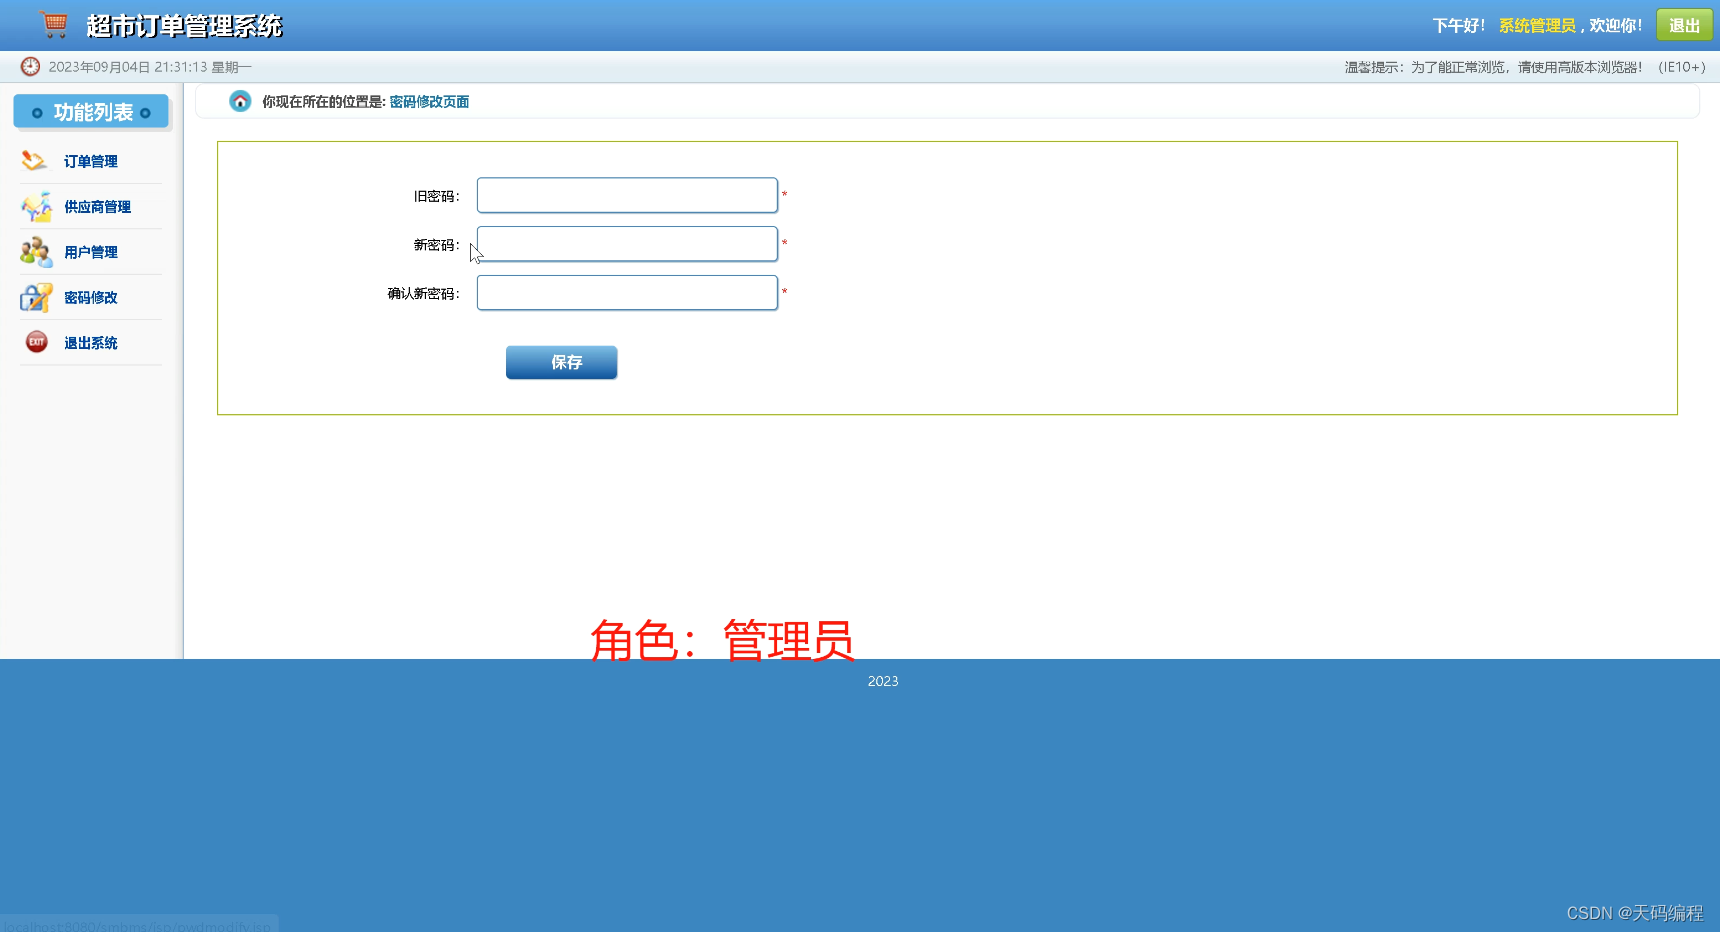Image resolution: width=1720 pixels, height=932 pixels.
Task: Open 供应商管理 in the sidebar
Action: coord(98,207)
